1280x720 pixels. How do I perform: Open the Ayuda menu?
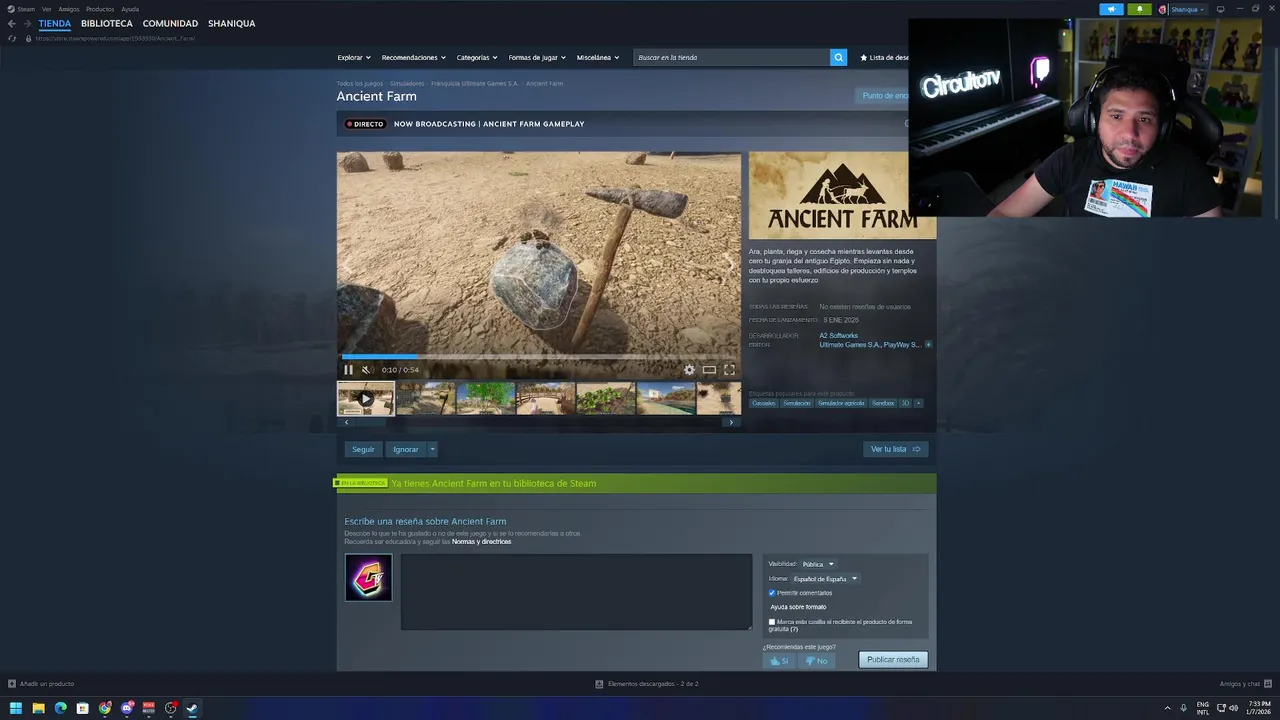pos(130,9)
